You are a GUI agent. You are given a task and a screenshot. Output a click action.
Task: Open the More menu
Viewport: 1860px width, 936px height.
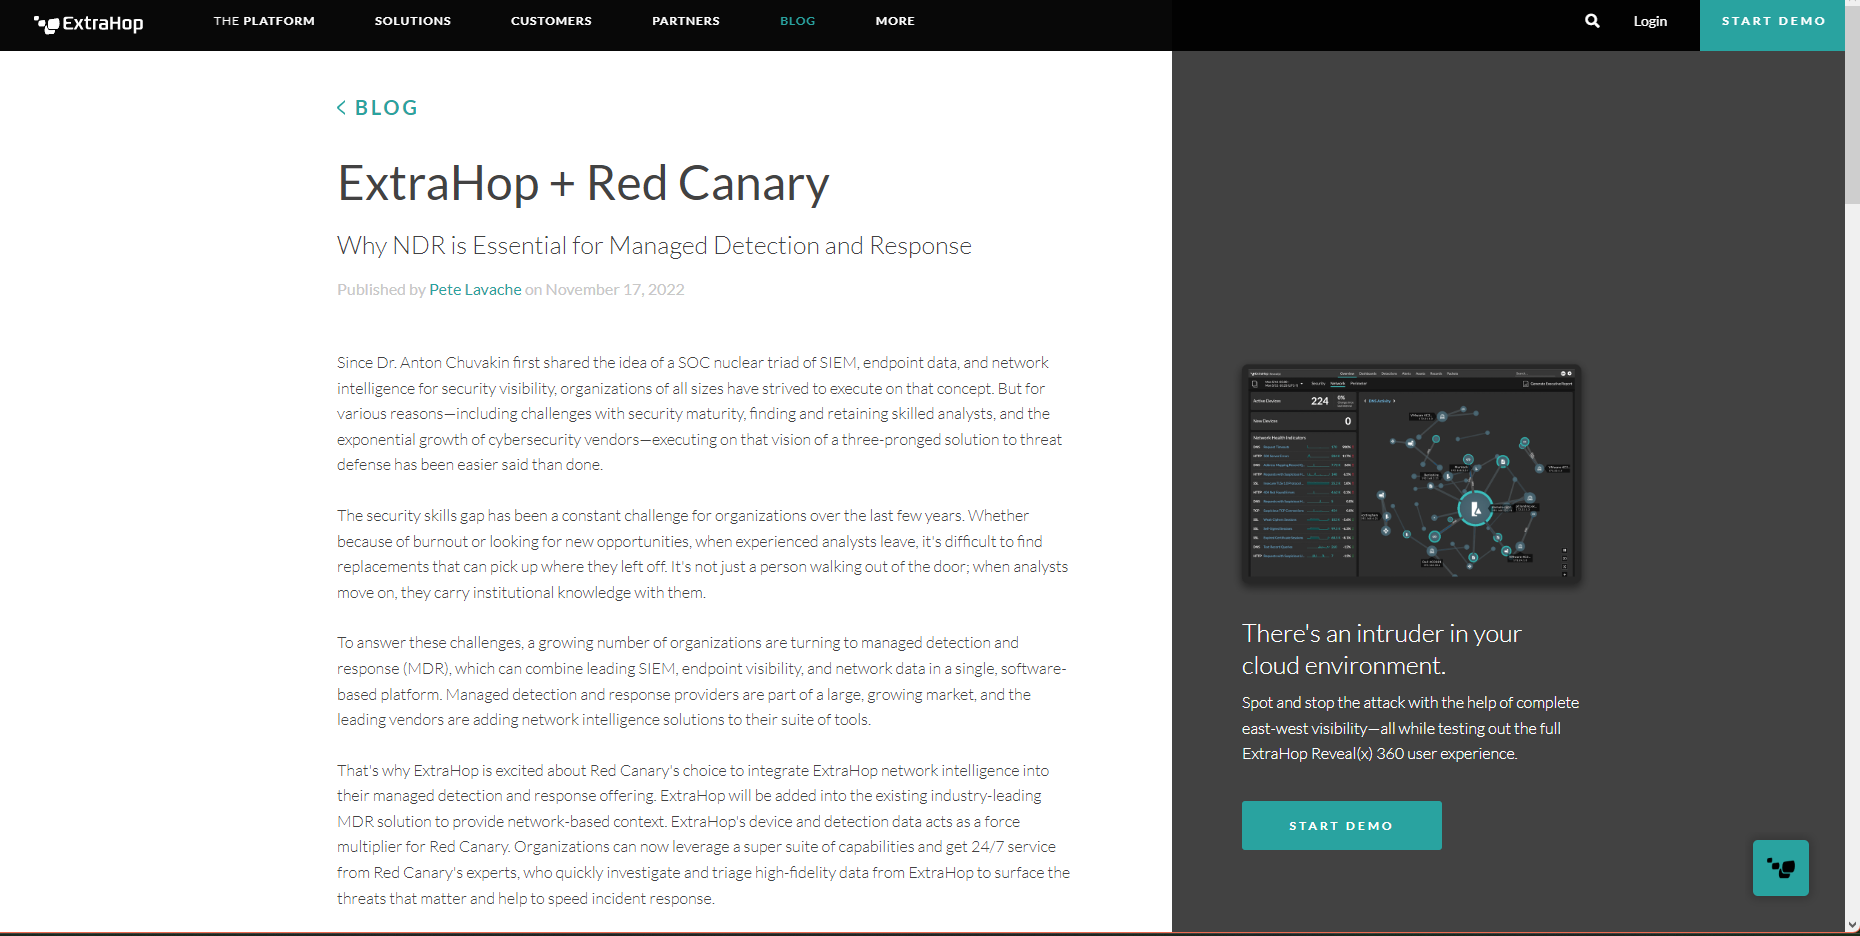tap(895, 21)
